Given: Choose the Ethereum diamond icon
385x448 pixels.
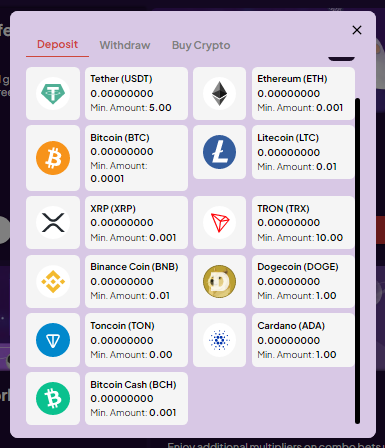Looking at the screenshot, I should (x=219, y=93).
